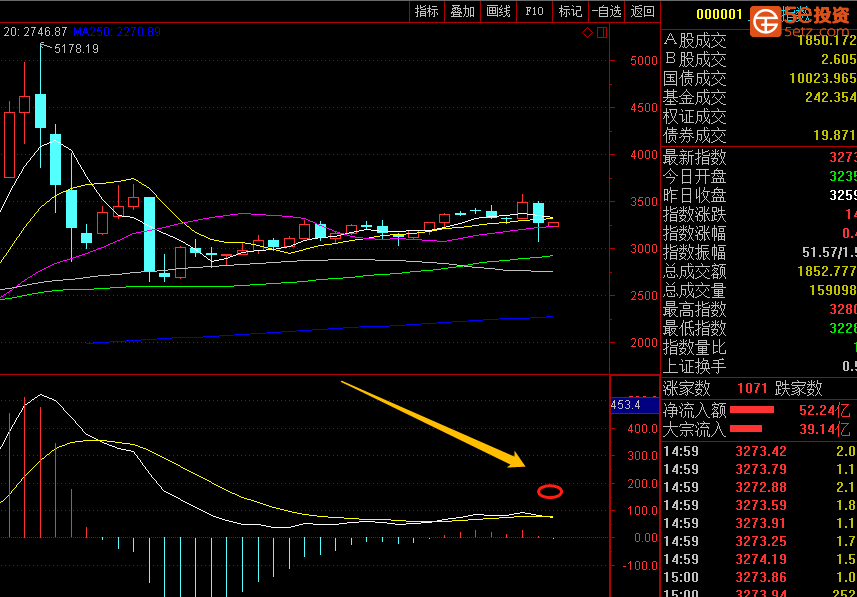The width and height of the screenshot is (857, 597).
Task: Select the tick row with price 3273.25
Action: click(759, 541)
